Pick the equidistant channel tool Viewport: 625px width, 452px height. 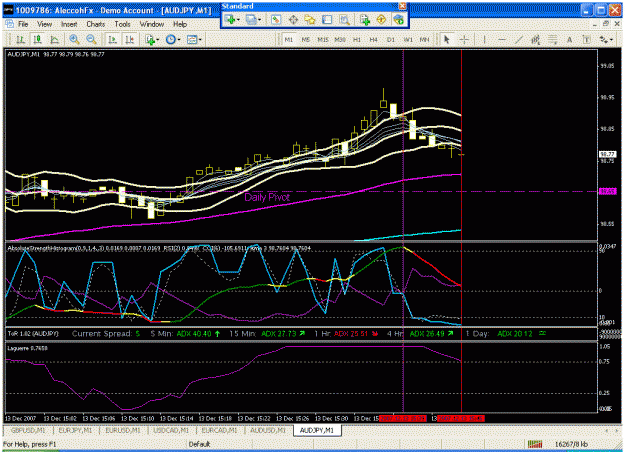[x=535, y=39]
